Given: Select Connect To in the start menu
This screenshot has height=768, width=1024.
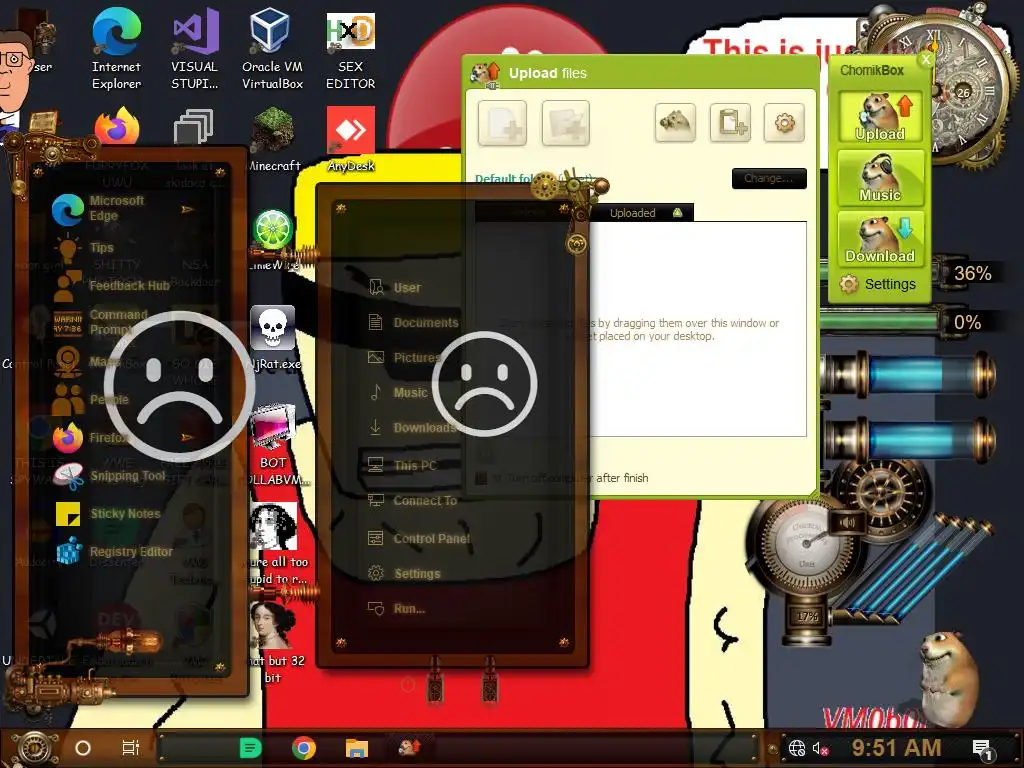Looking at the screenshot, I should (x=413, y=501).
